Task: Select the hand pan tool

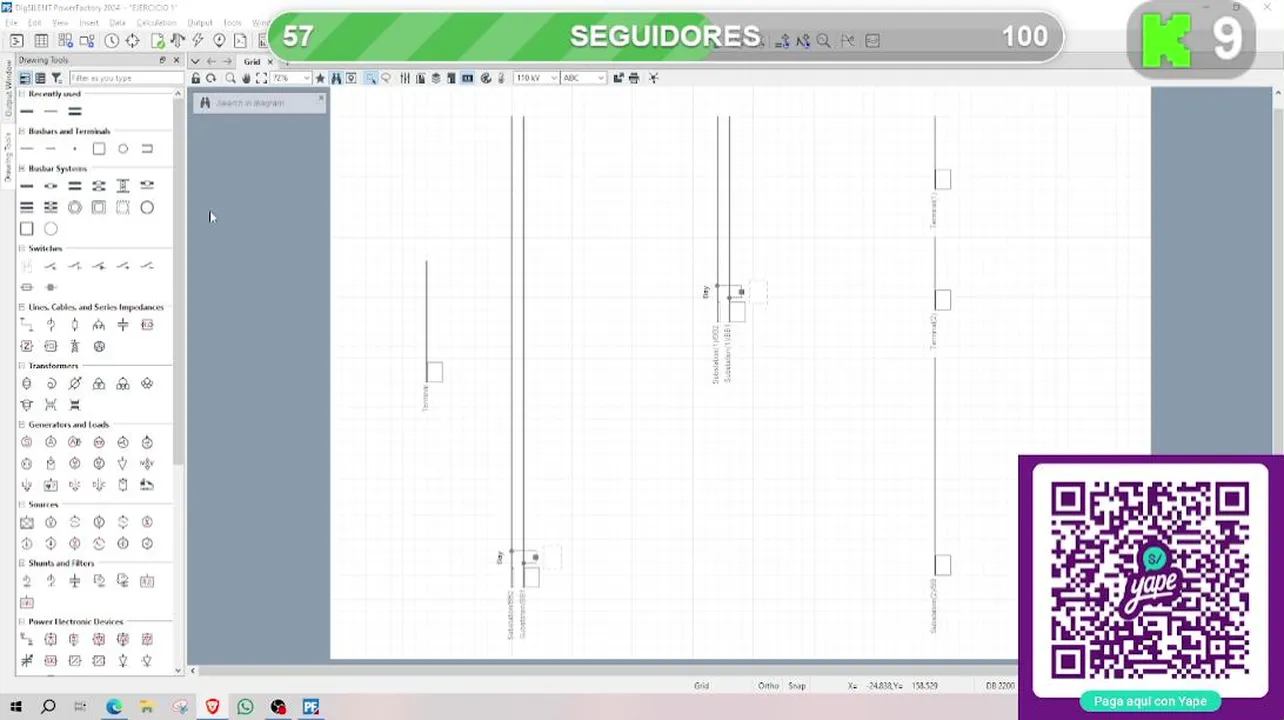Action: coord(246,78)
